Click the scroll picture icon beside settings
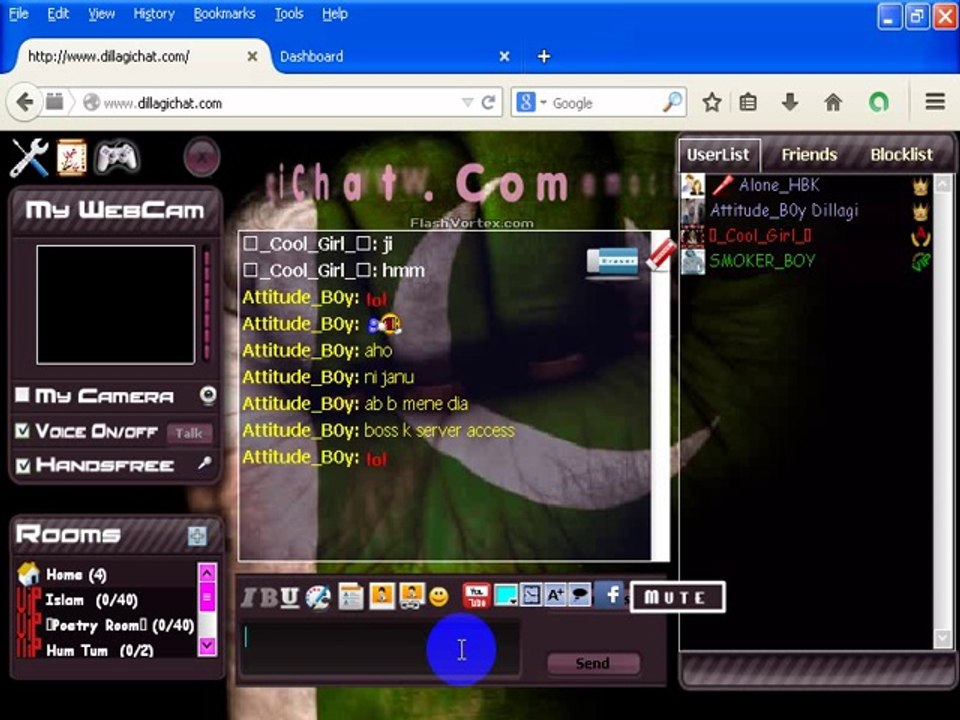The image size is (960, 720). tap(71, 157)
